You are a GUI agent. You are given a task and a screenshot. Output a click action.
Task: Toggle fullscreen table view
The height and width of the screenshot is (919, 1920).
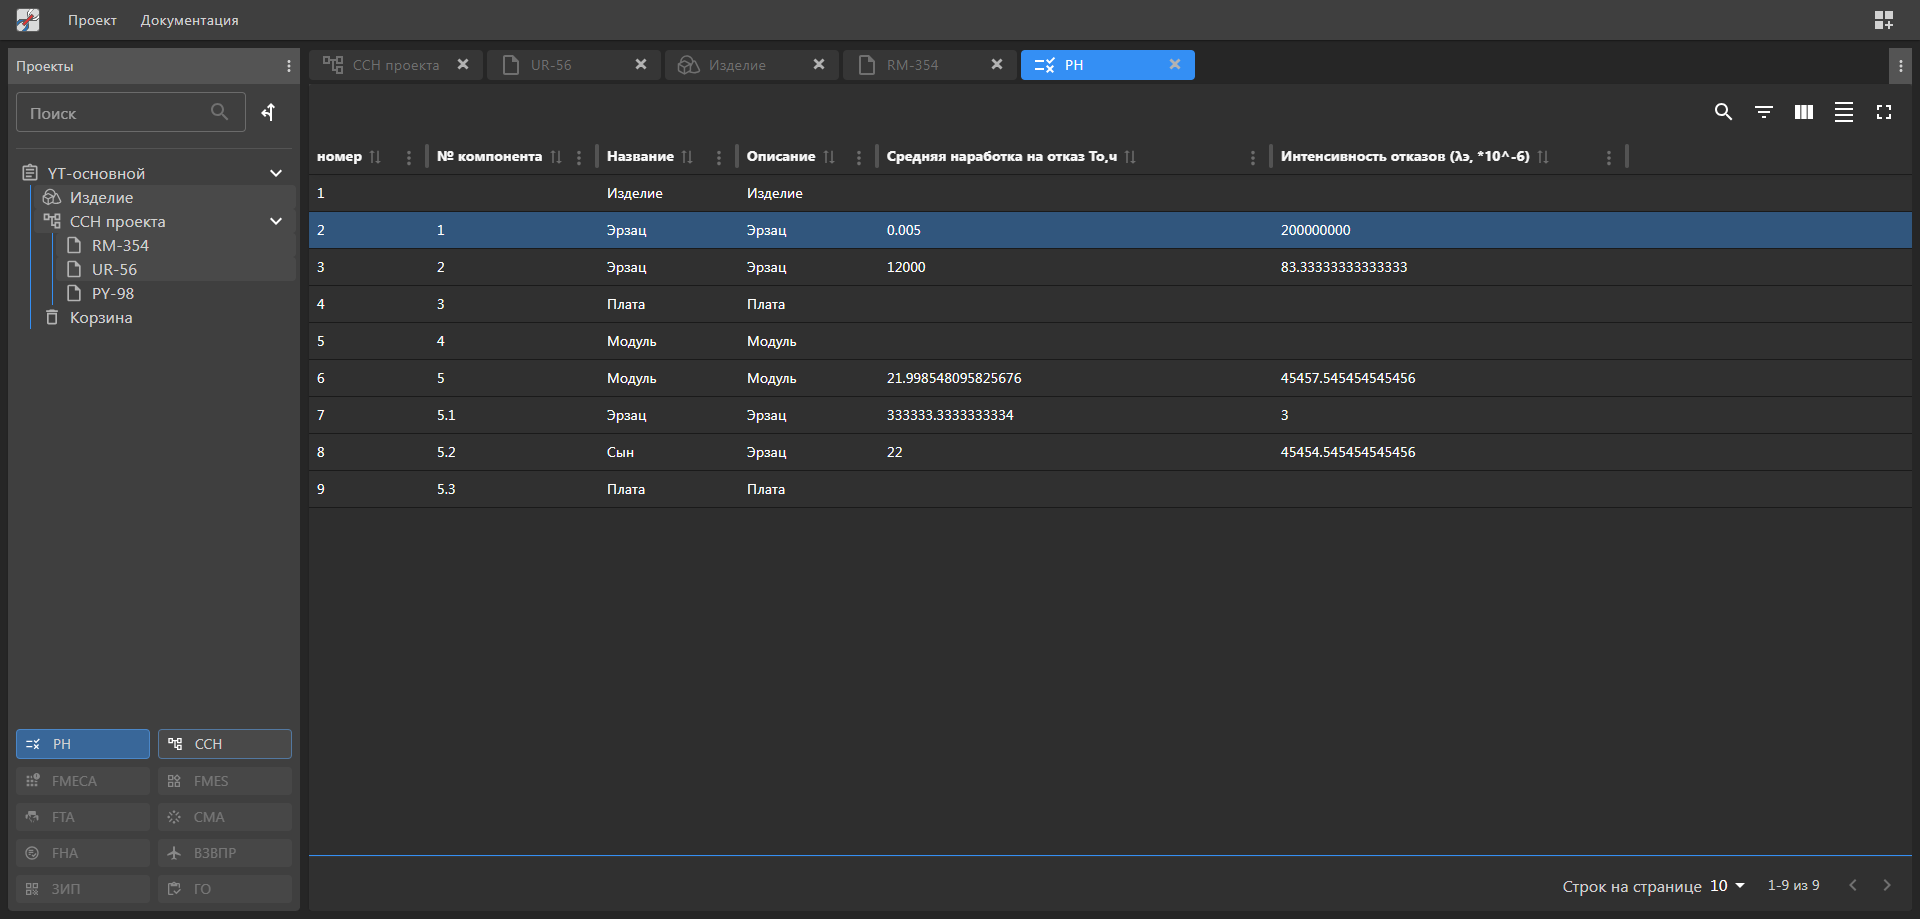point(1883,112)
